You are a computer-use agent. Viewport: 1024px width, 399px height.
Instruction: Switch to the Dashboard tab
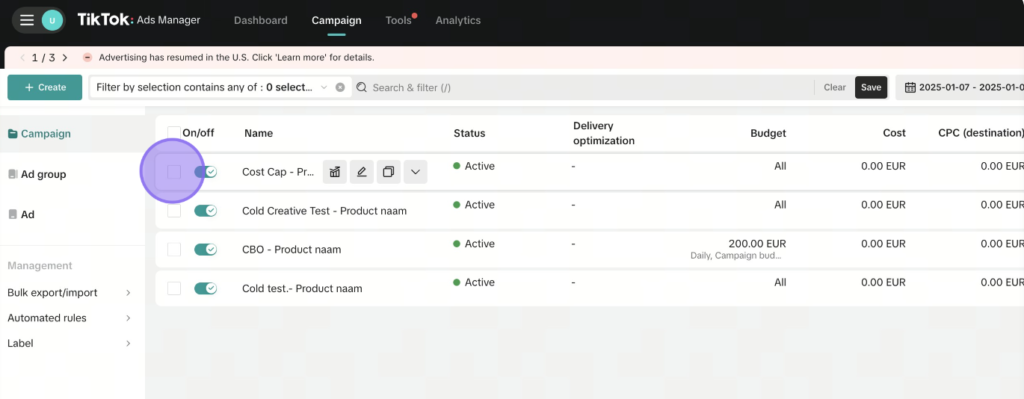pyautogui.click(x=261, y=20)
